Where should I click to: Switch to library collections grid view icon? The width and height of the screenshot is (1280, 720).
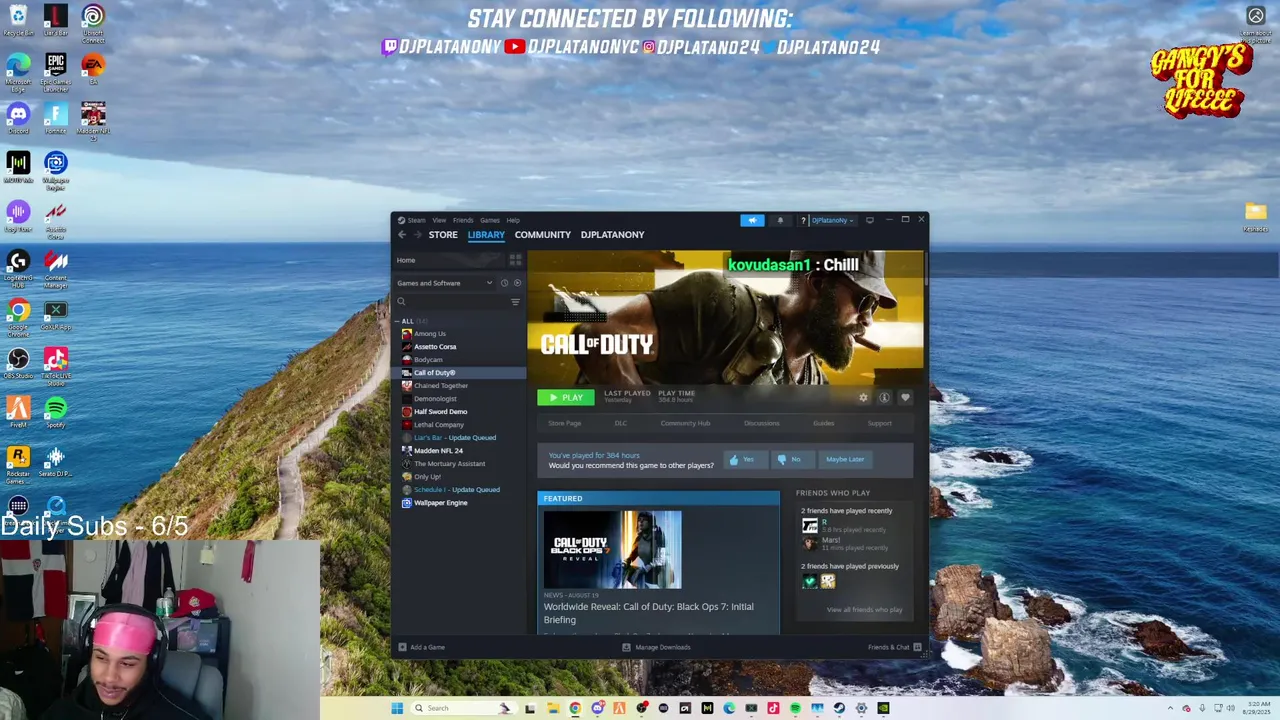[515, 260]
